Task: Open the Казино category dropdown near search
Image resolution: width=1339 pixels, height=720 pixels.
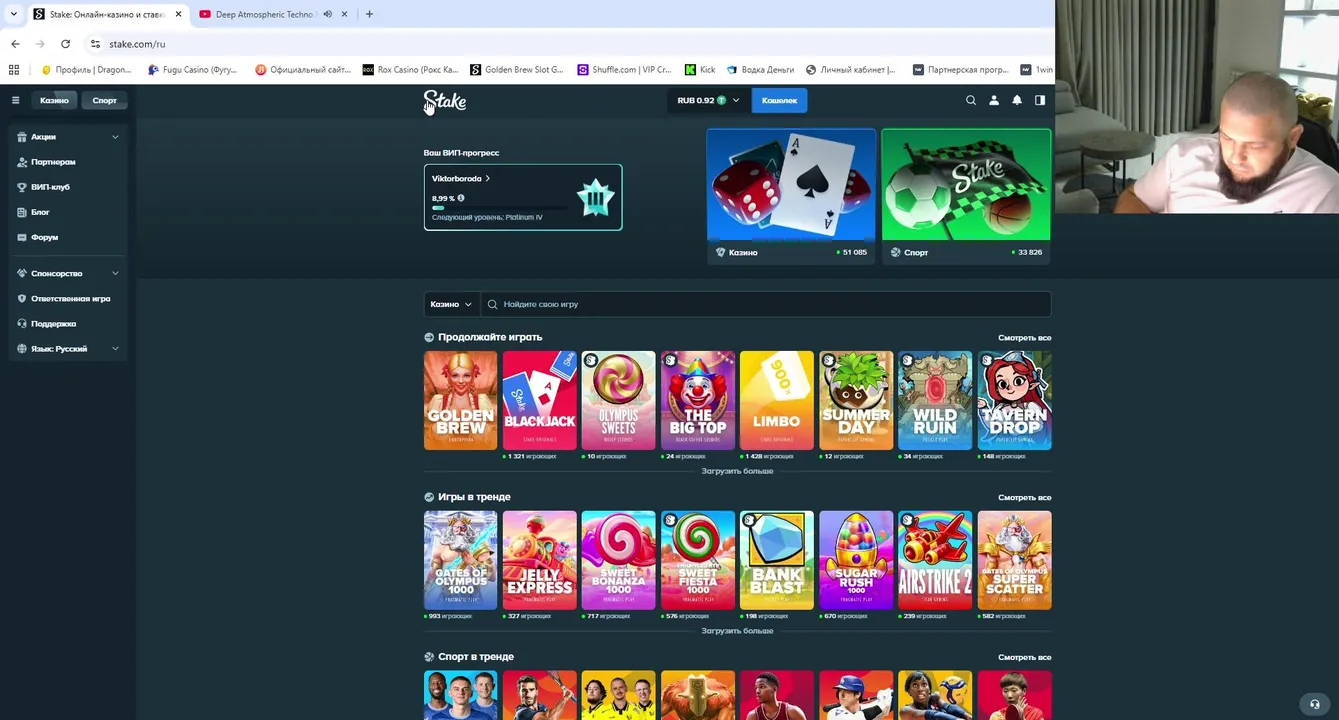Action: 450,304
